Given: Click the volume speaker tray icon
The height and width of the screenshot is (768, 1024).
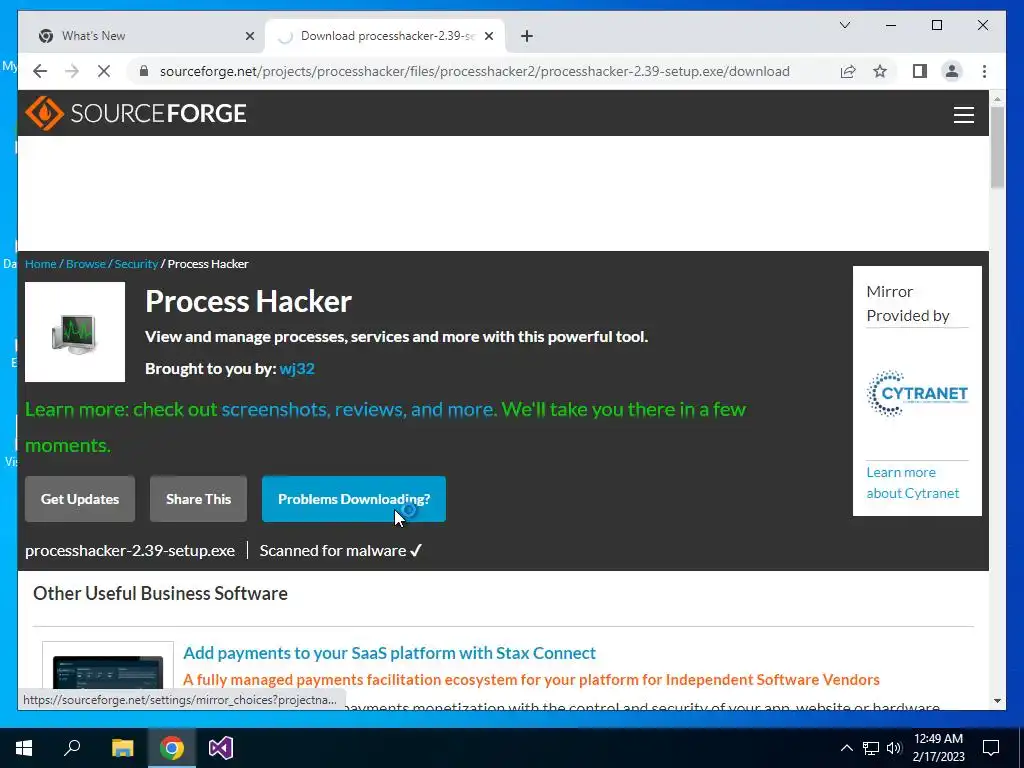Looking at the screenshot, I should coord(894,748).
